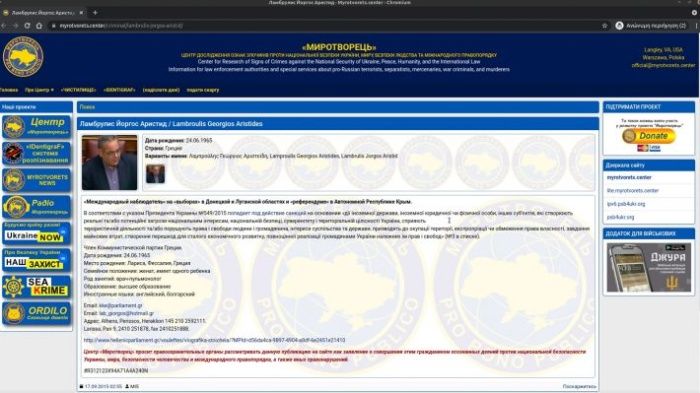The image size is (700, 393).
Task: Open the ЧИСТИЛИЩЕ navigation menu item
Action: (79, 90)
